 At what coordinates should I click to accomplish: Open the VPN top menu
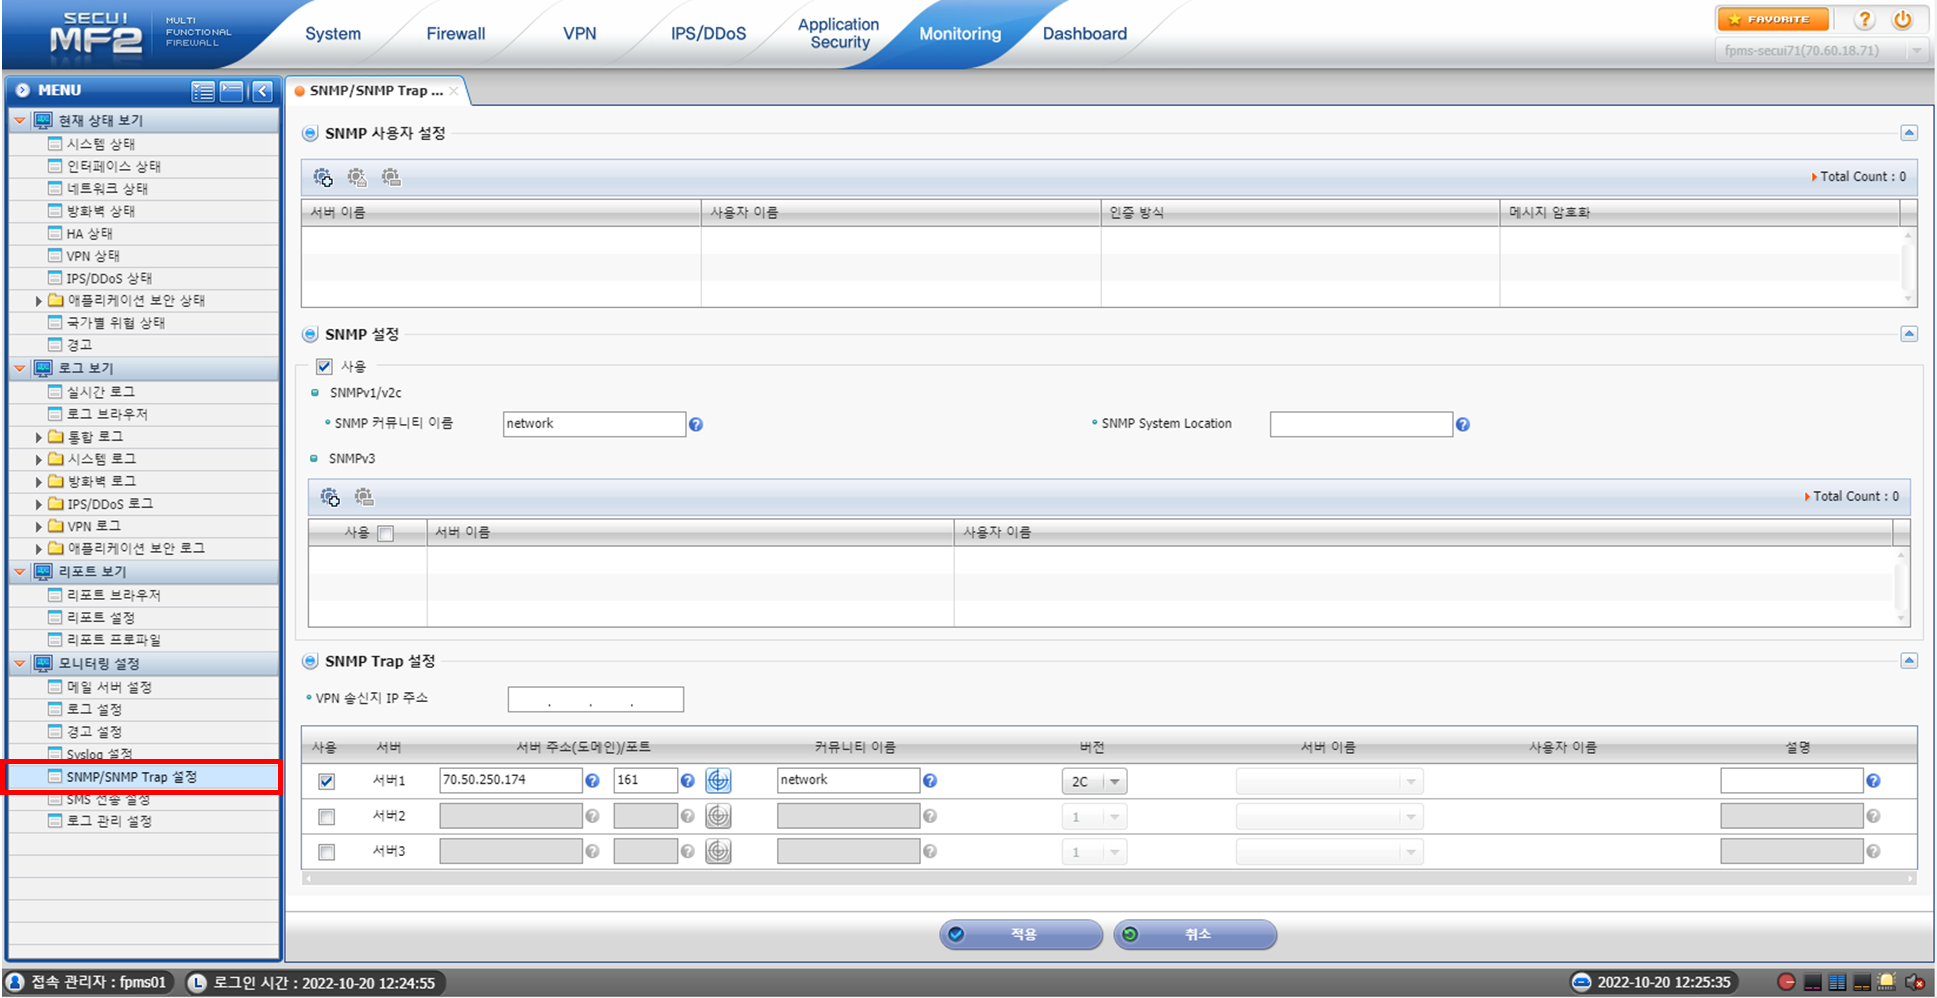tap(579, 34)
